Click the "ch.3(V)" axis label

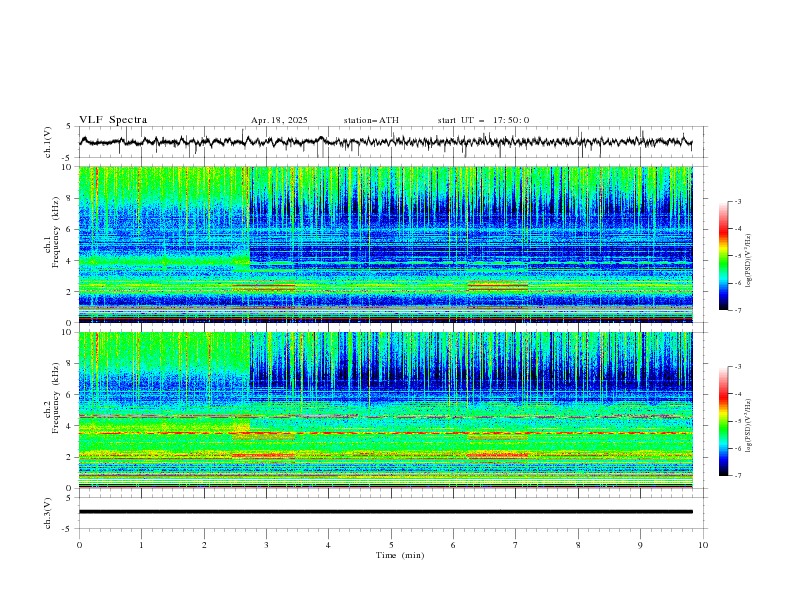[48, 513]
